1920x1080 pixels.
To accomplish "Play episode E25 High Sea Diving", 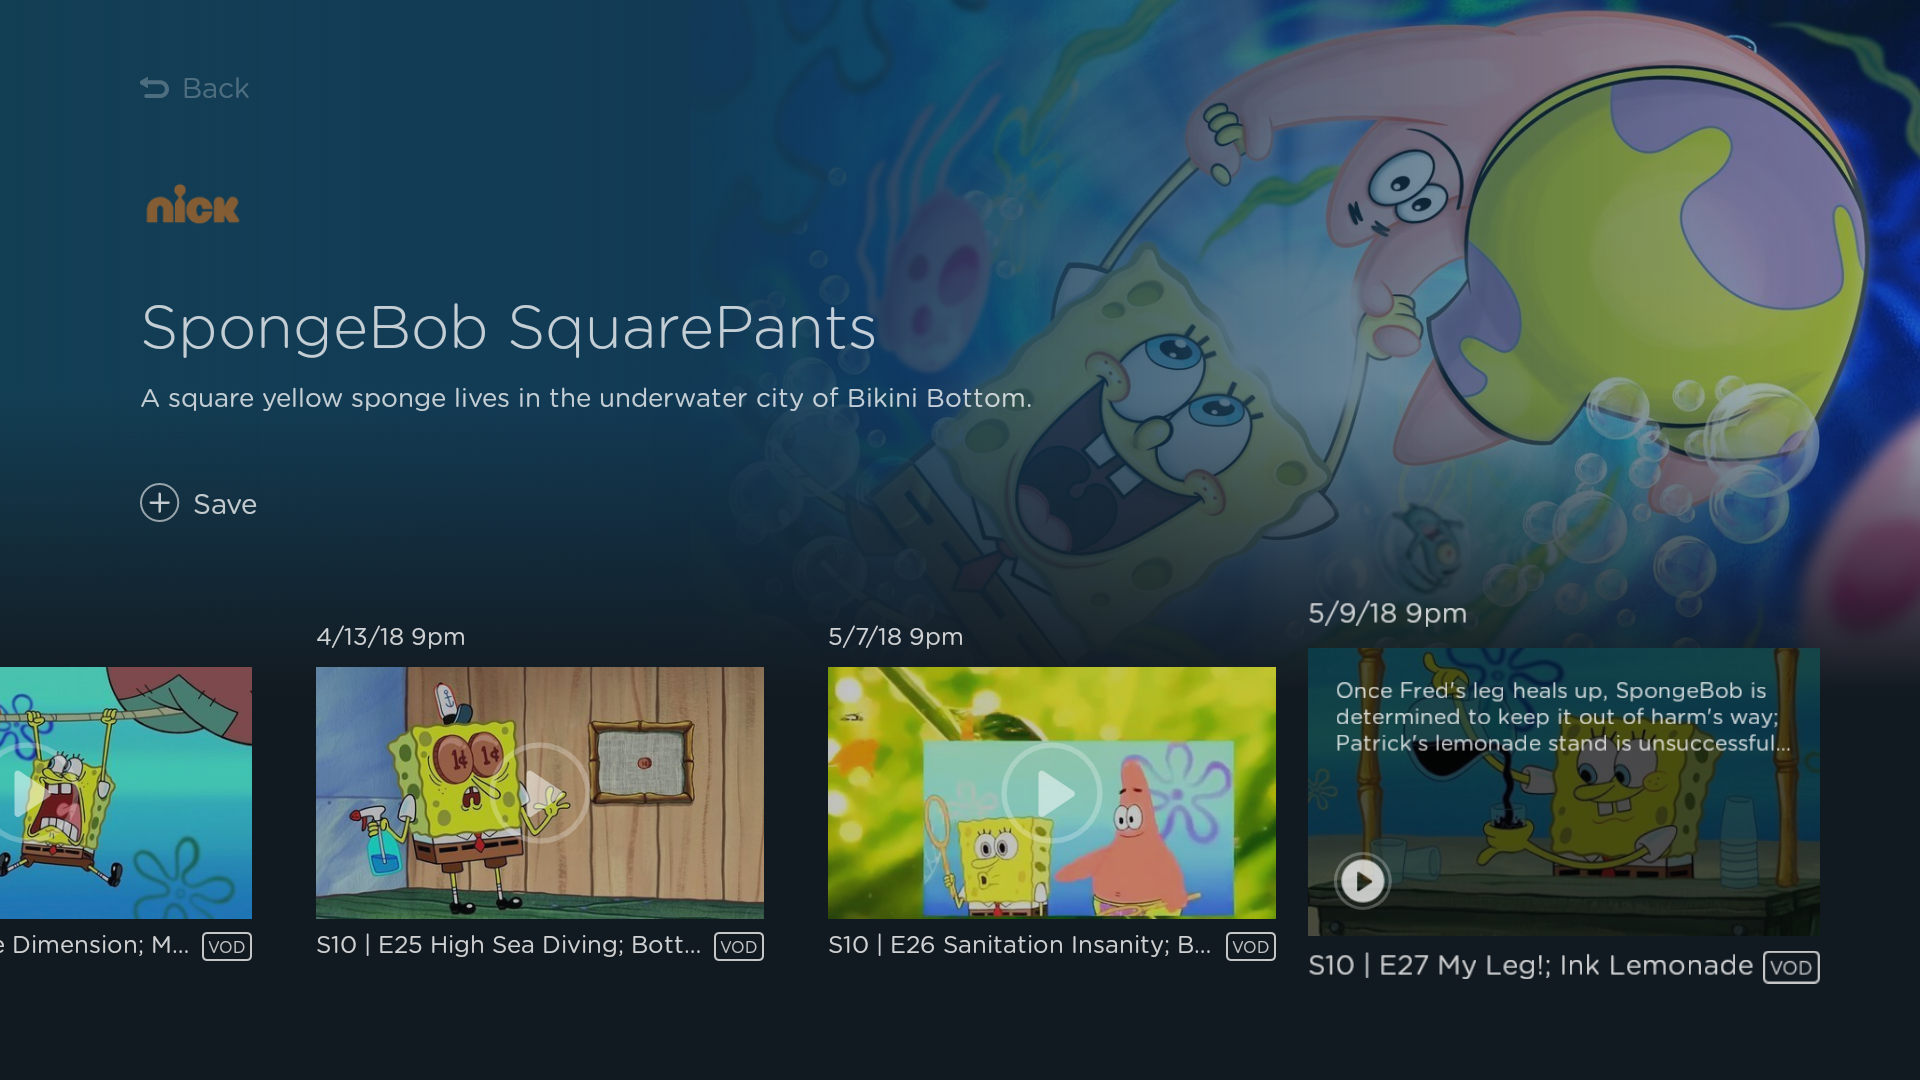I will [540, 793].
